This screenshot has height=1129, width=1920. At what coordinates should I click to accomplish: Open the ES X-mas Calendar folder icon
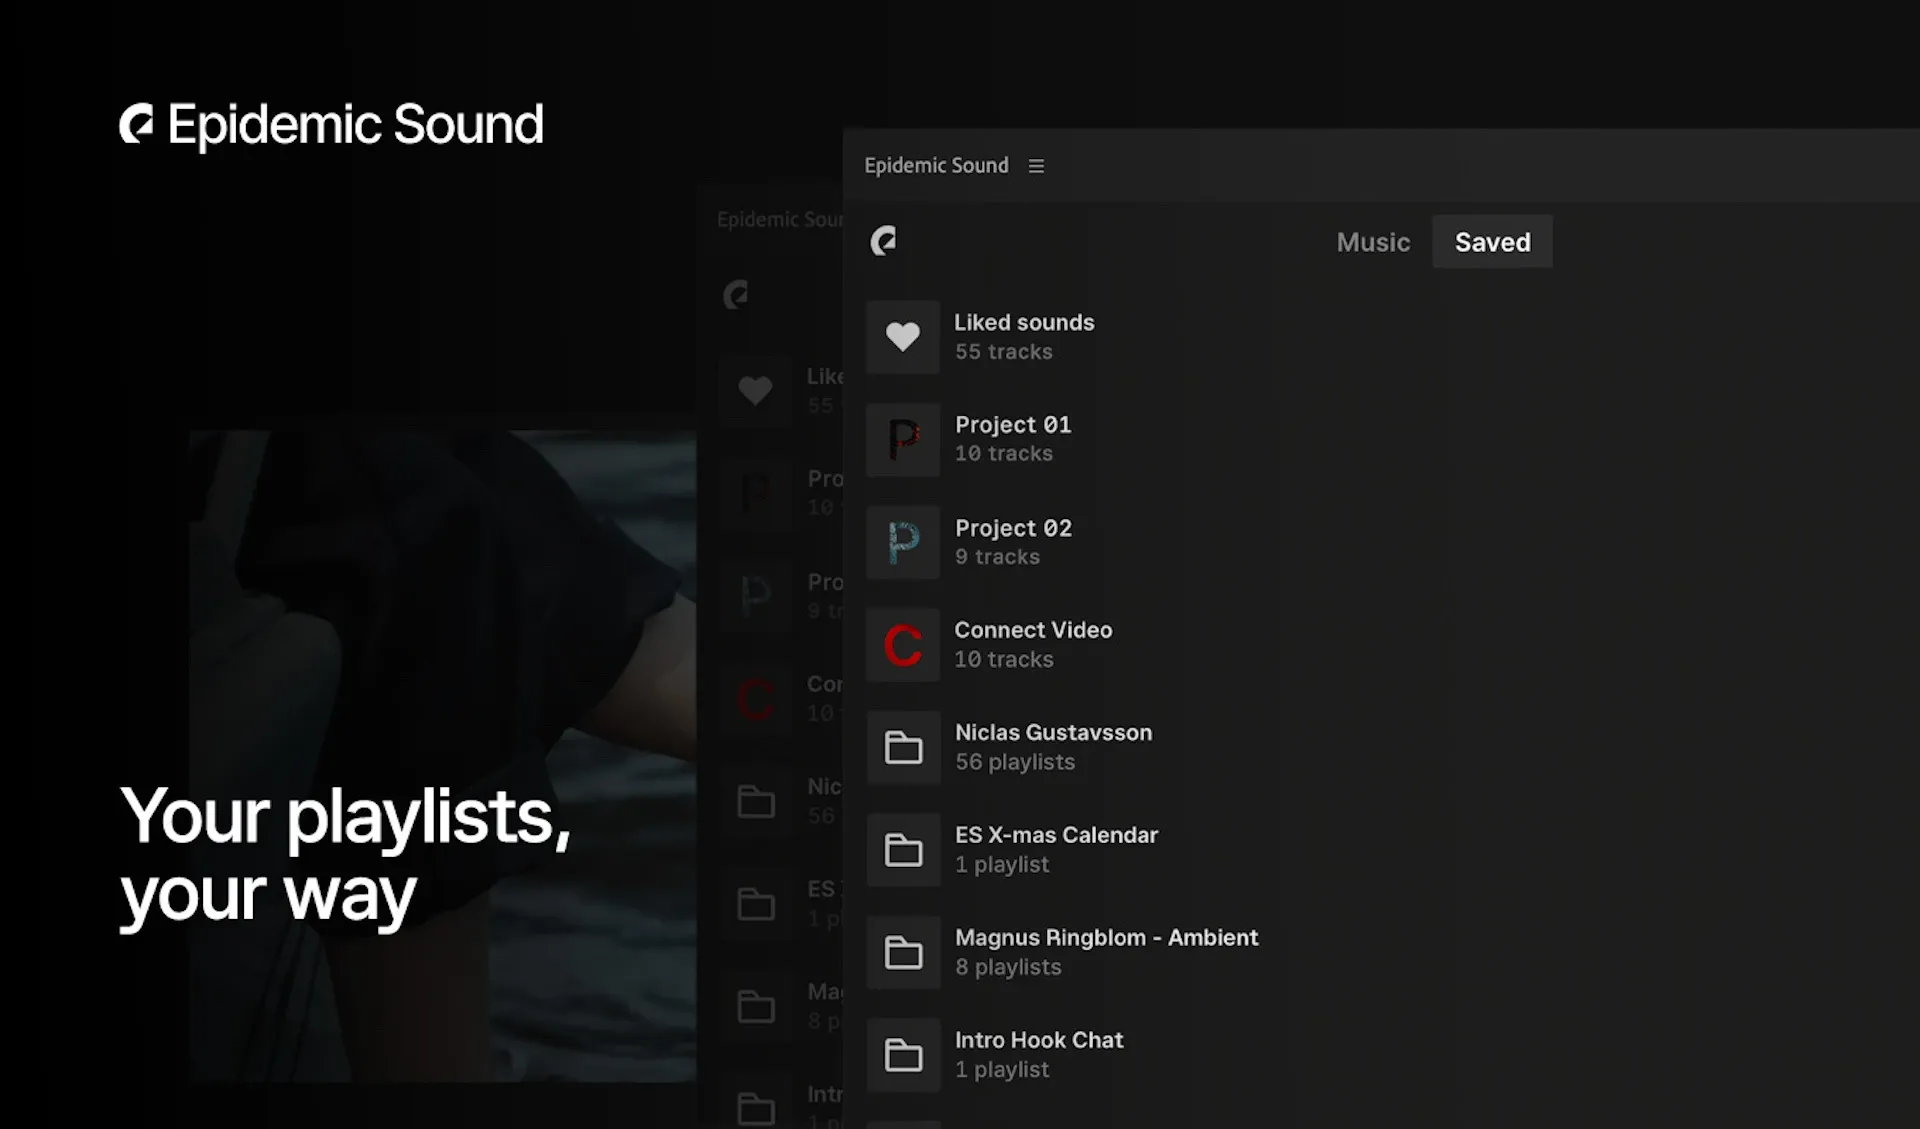pyautogui.click(x=902, y=850)
